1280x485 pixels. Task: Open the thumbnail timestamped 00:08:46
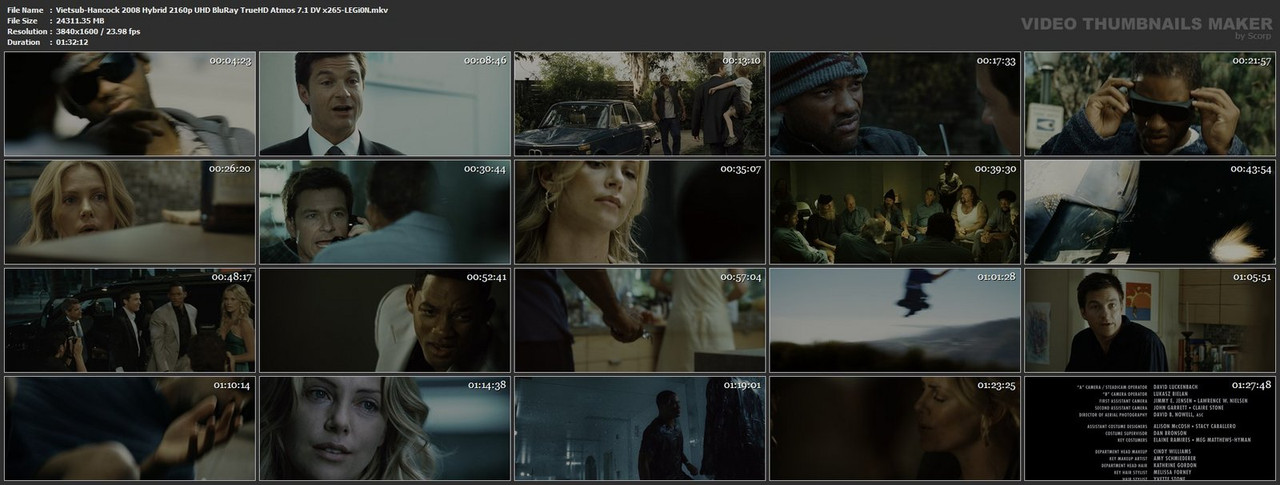coord(384,104)
